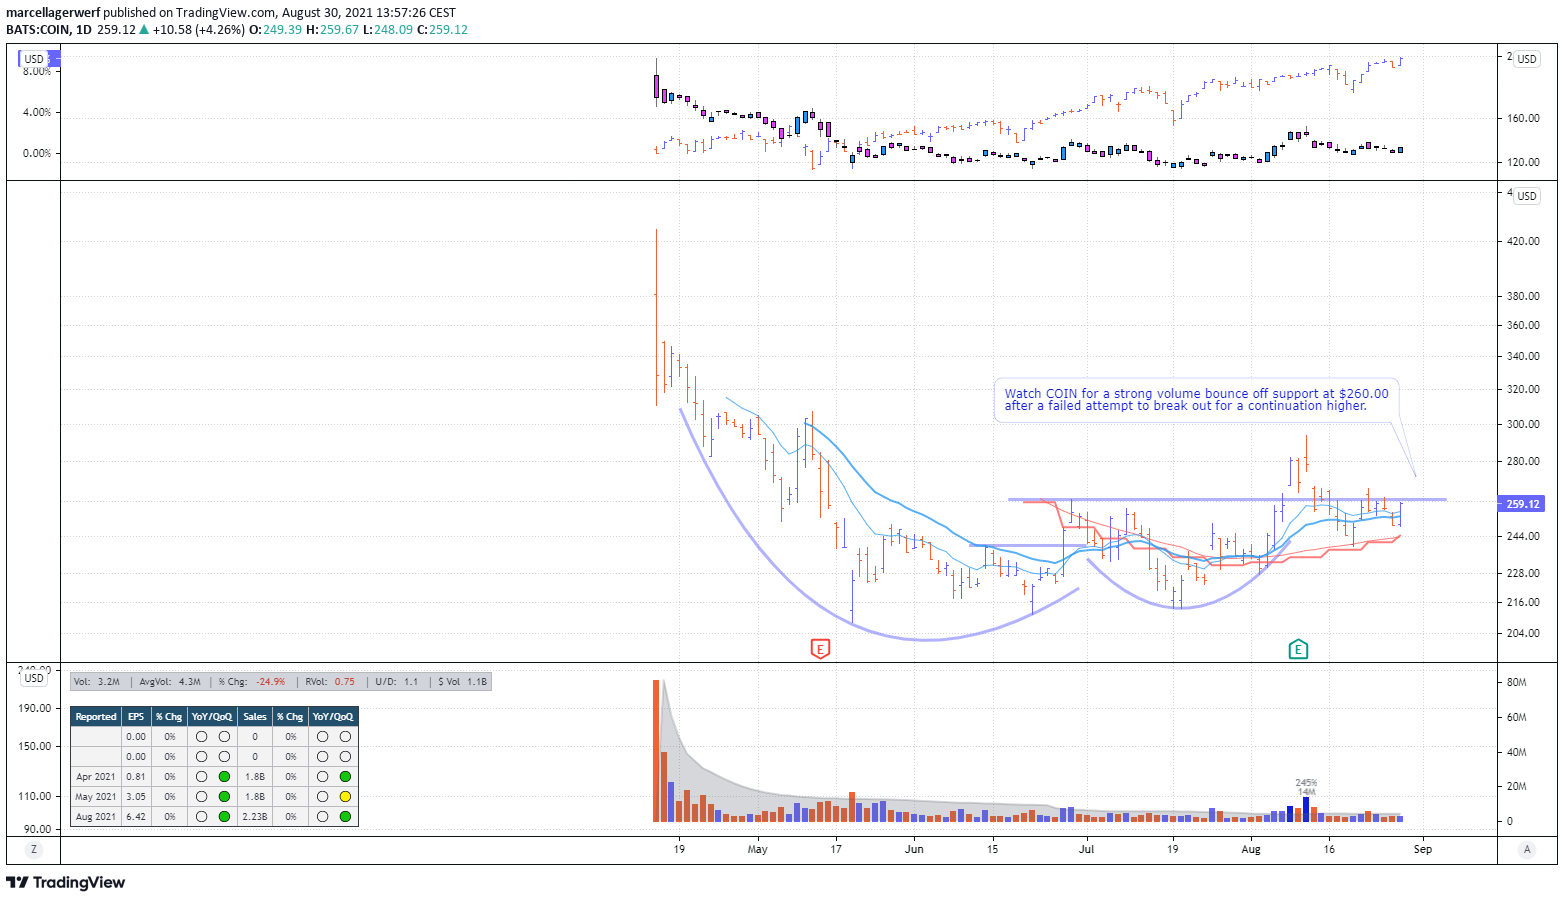Click the Sales column header

255,716
